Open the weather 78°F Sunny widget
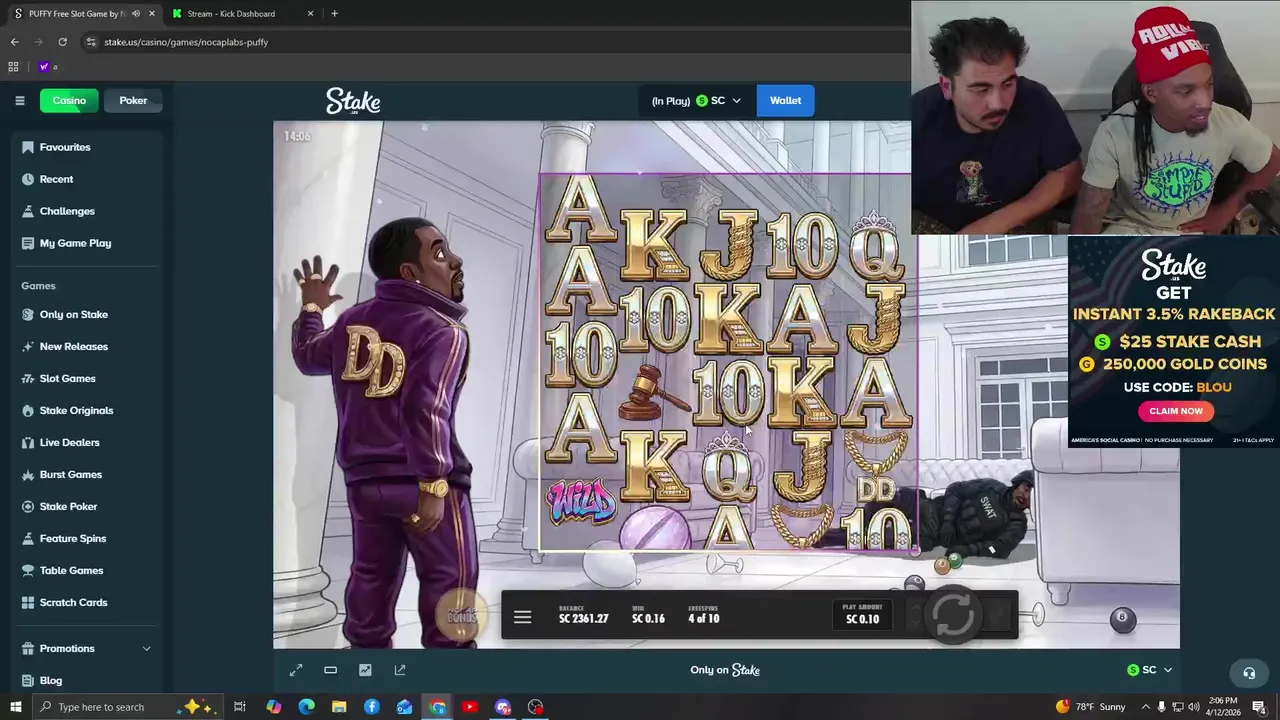Image resolution: width=1280 pixels, height=720 pixels. (x=1090, y=707)
